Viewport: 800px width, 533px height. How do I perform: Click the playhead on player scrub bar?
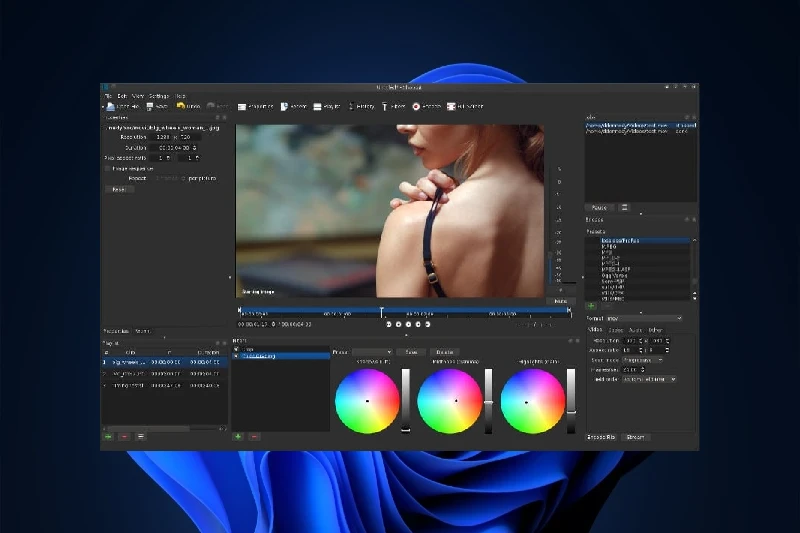click(381, 312)
